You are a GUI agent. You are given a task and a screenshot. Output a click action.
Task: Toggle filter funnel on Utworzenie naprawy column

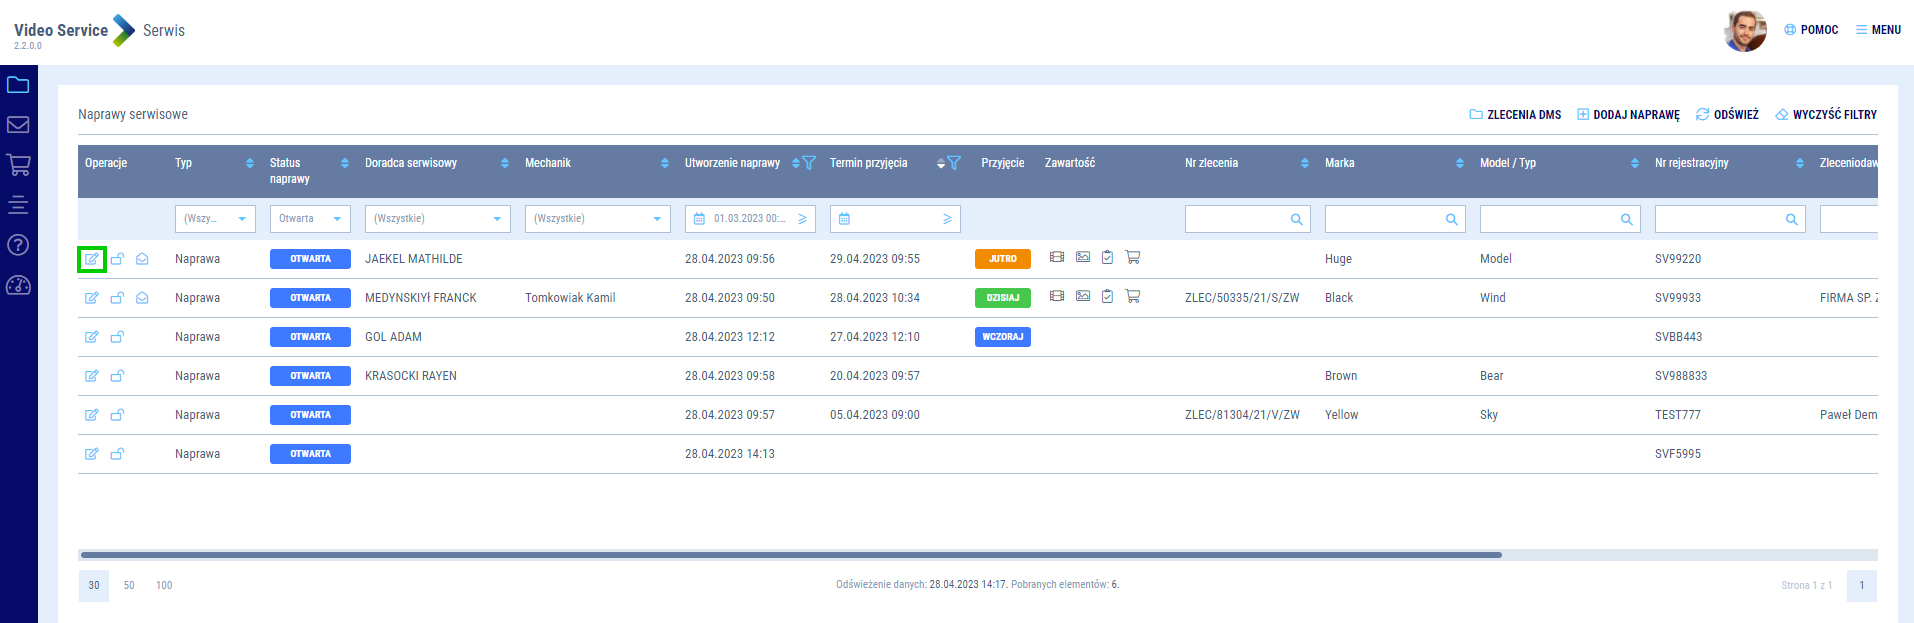click(x=809, y=163)
